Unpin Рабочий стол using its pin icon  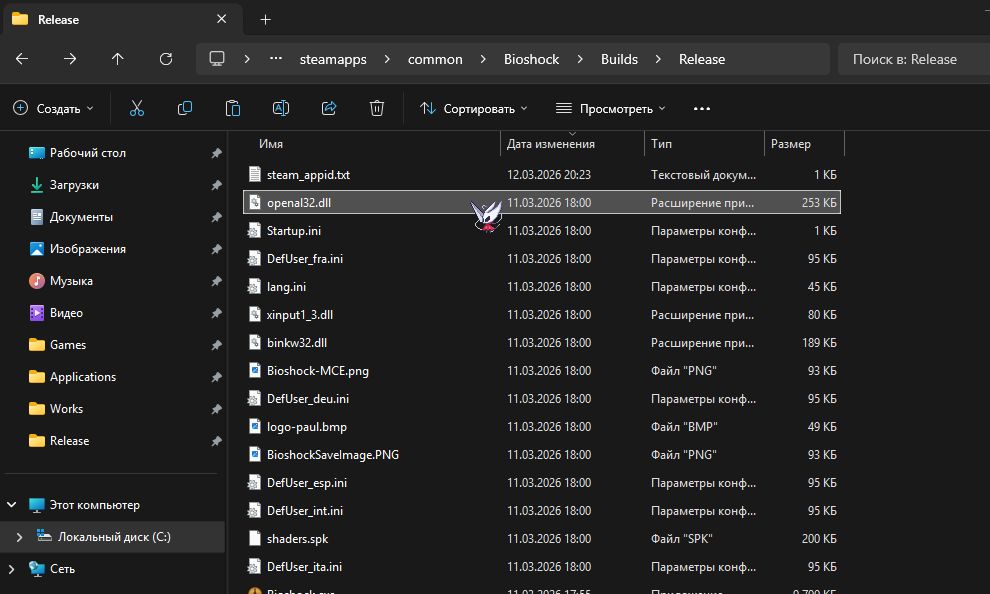tap(216, 153)
